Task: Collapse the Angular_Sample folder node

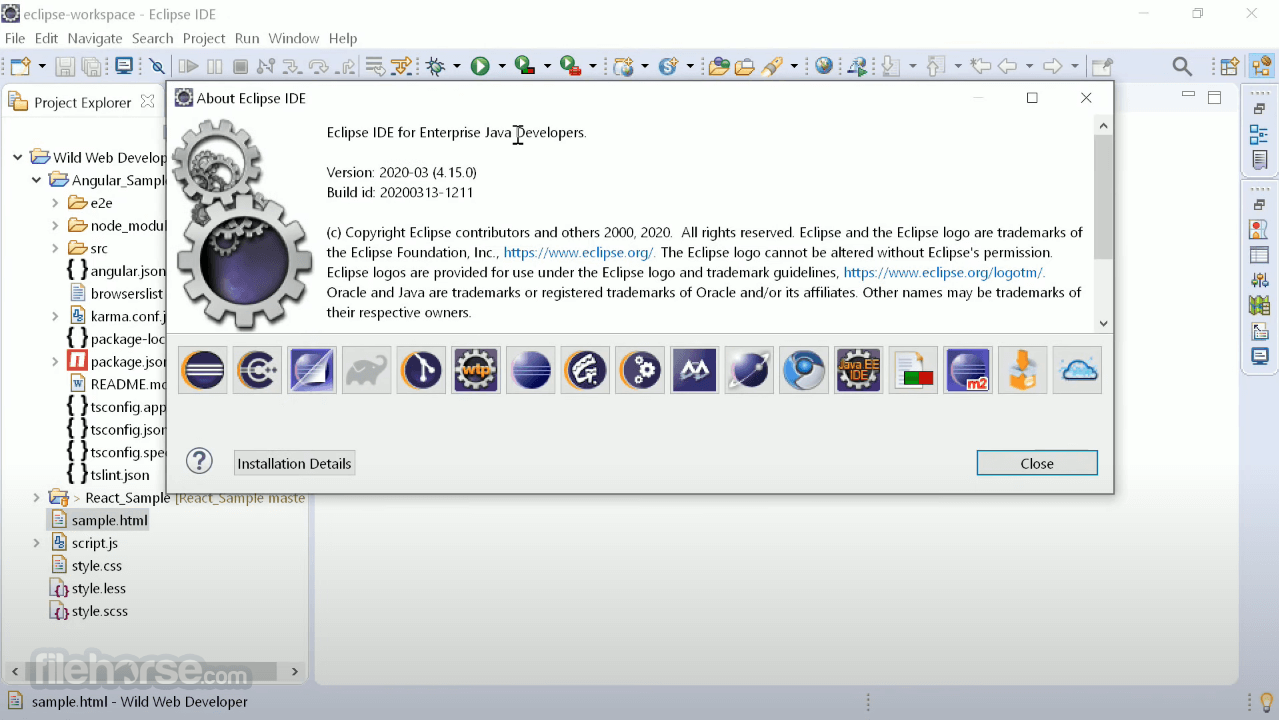Action: (x=37, y=180)
